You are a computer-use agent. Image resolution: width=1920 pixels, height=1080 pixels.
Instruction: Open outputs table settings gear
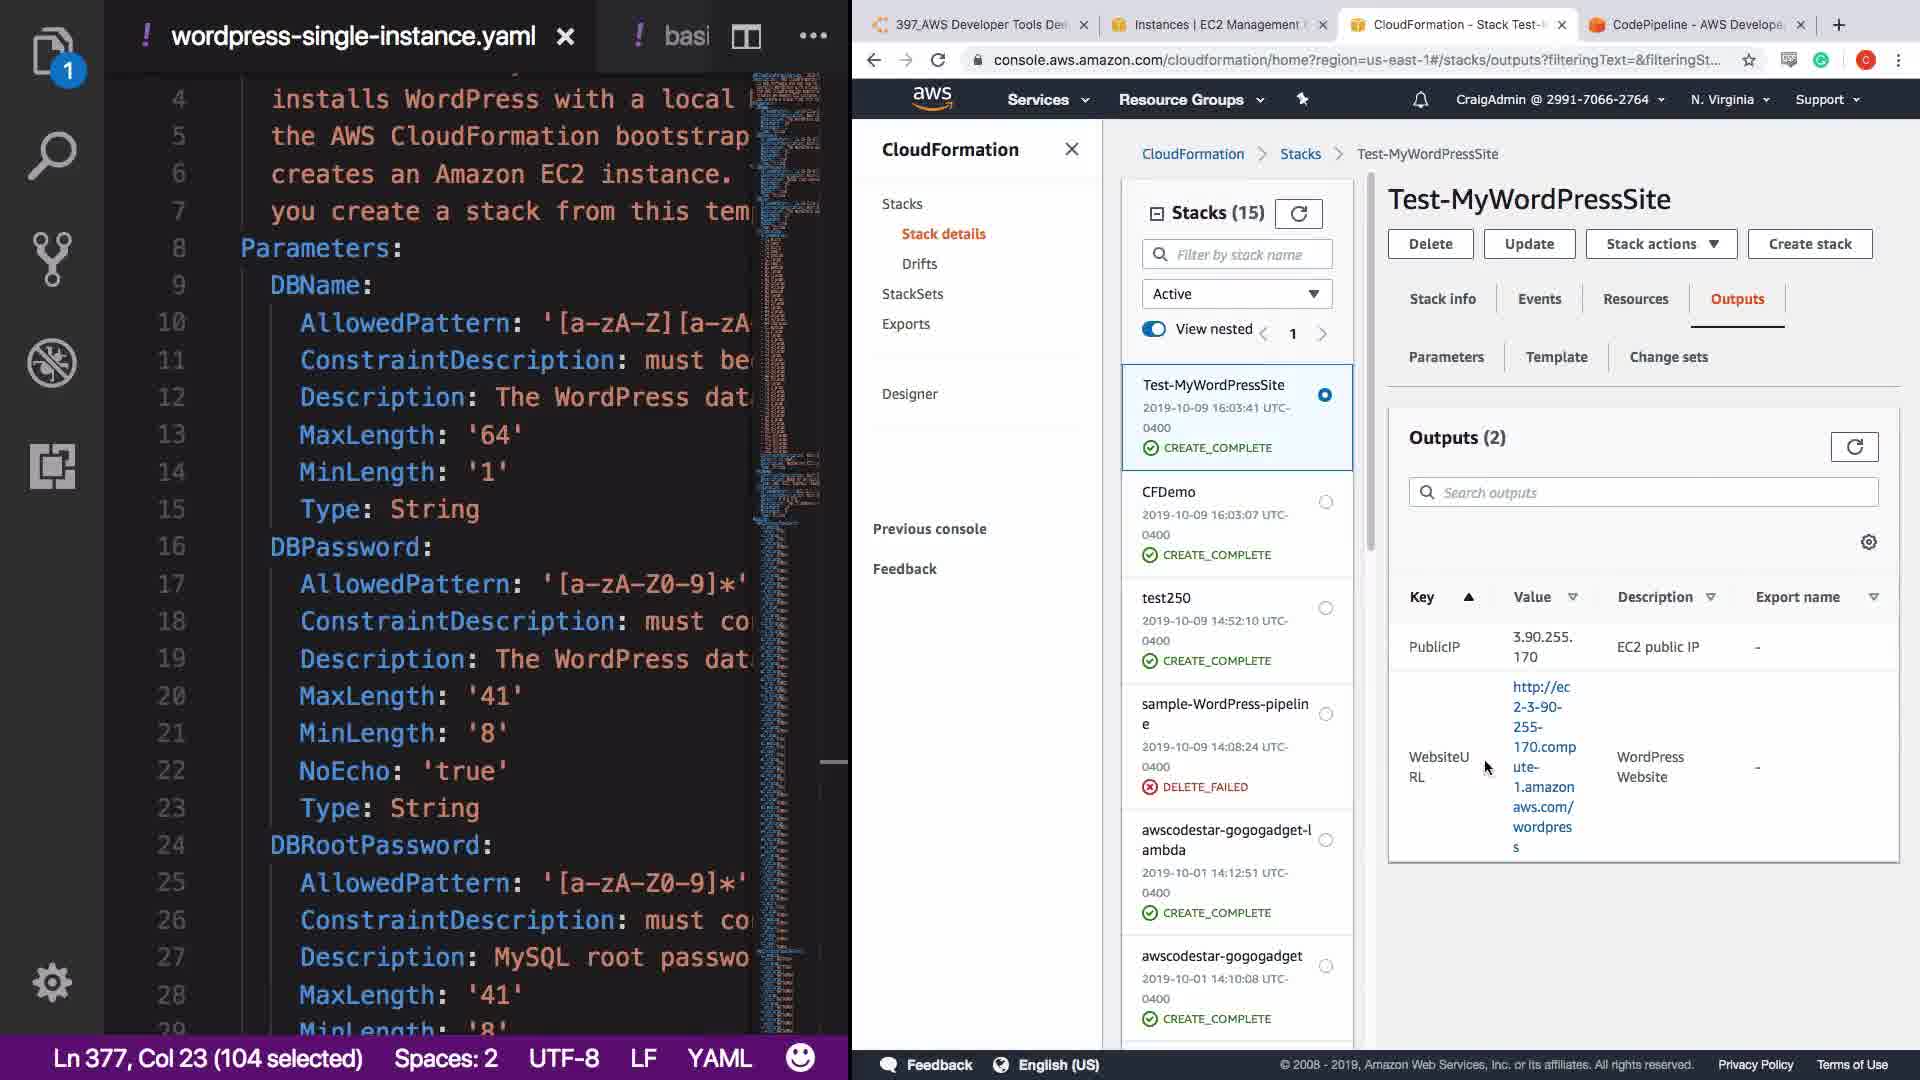[x=1868, y=542]
